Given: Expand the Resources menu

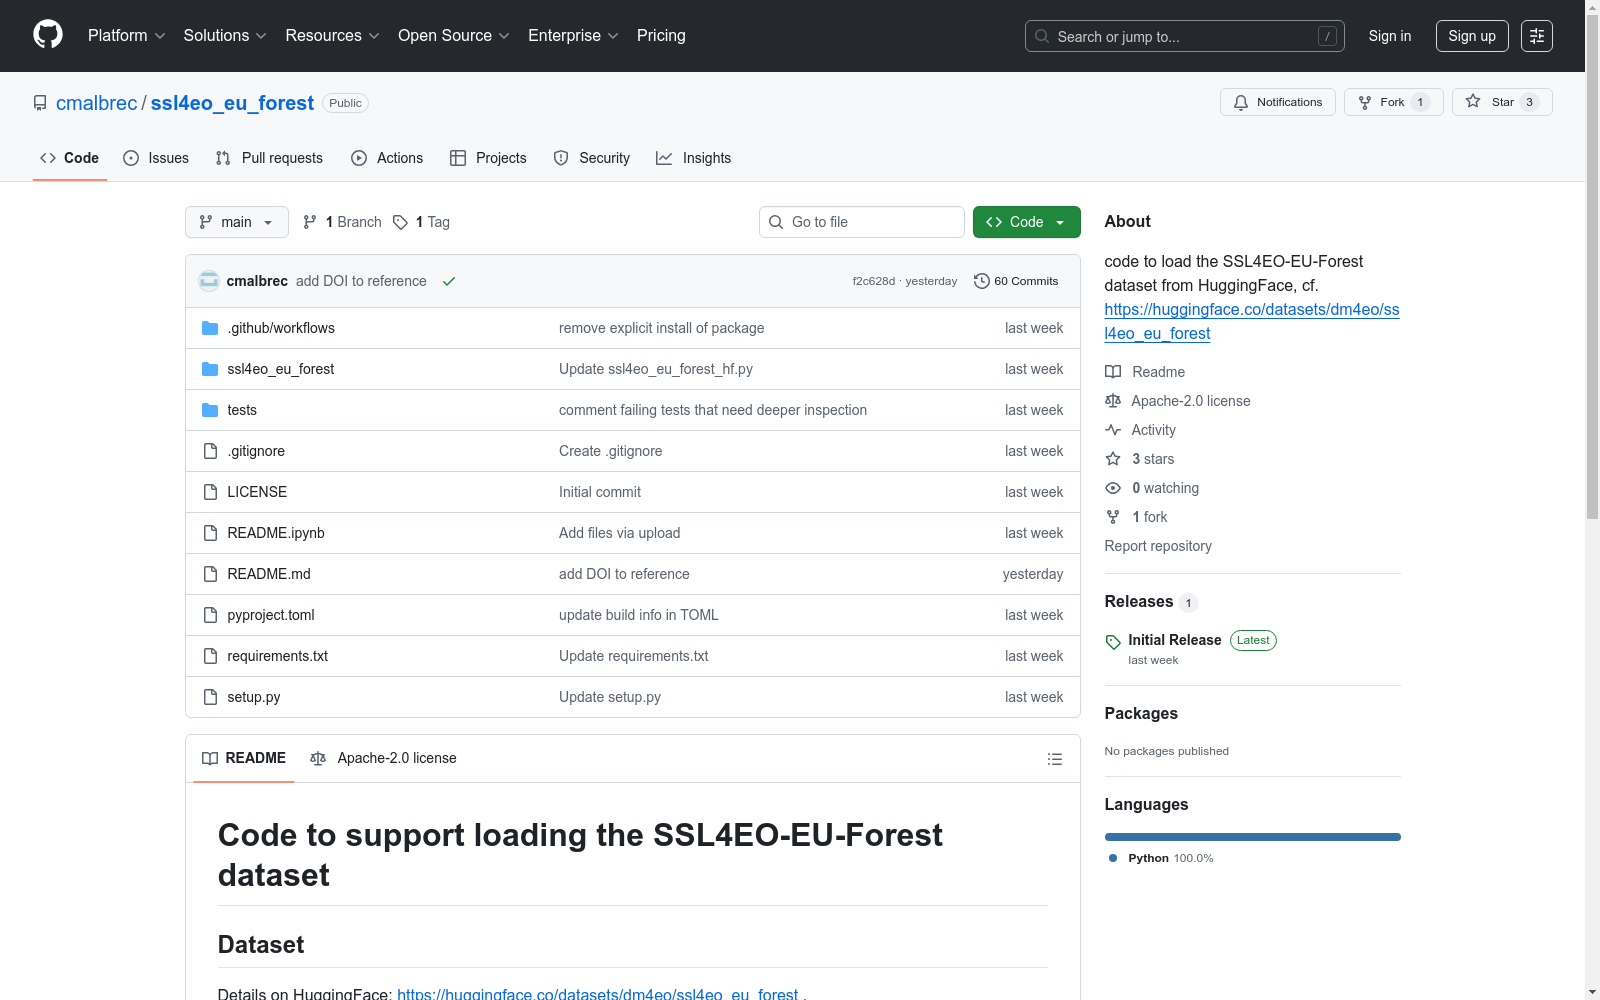Looking at the screenshot, I should [332, 36].
